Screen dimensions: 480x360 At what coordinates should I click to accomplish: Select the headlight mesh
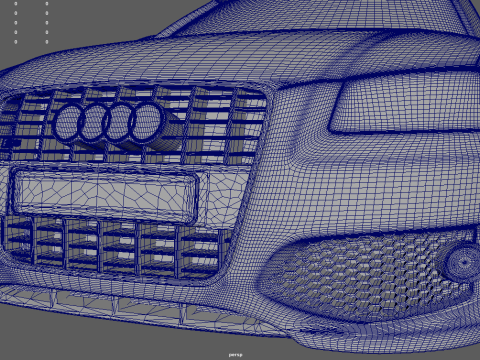pyautogui.click(x=405, y=102)
